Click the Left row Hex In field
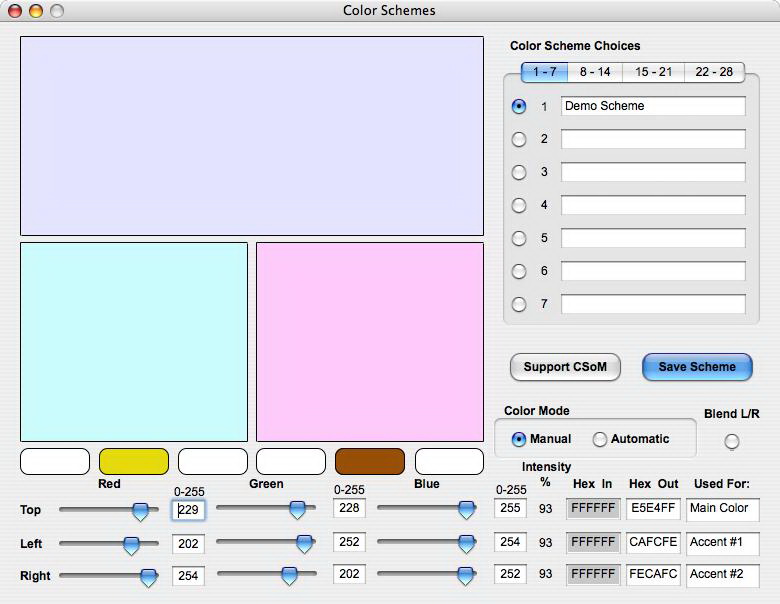 [x=593, y=542]
